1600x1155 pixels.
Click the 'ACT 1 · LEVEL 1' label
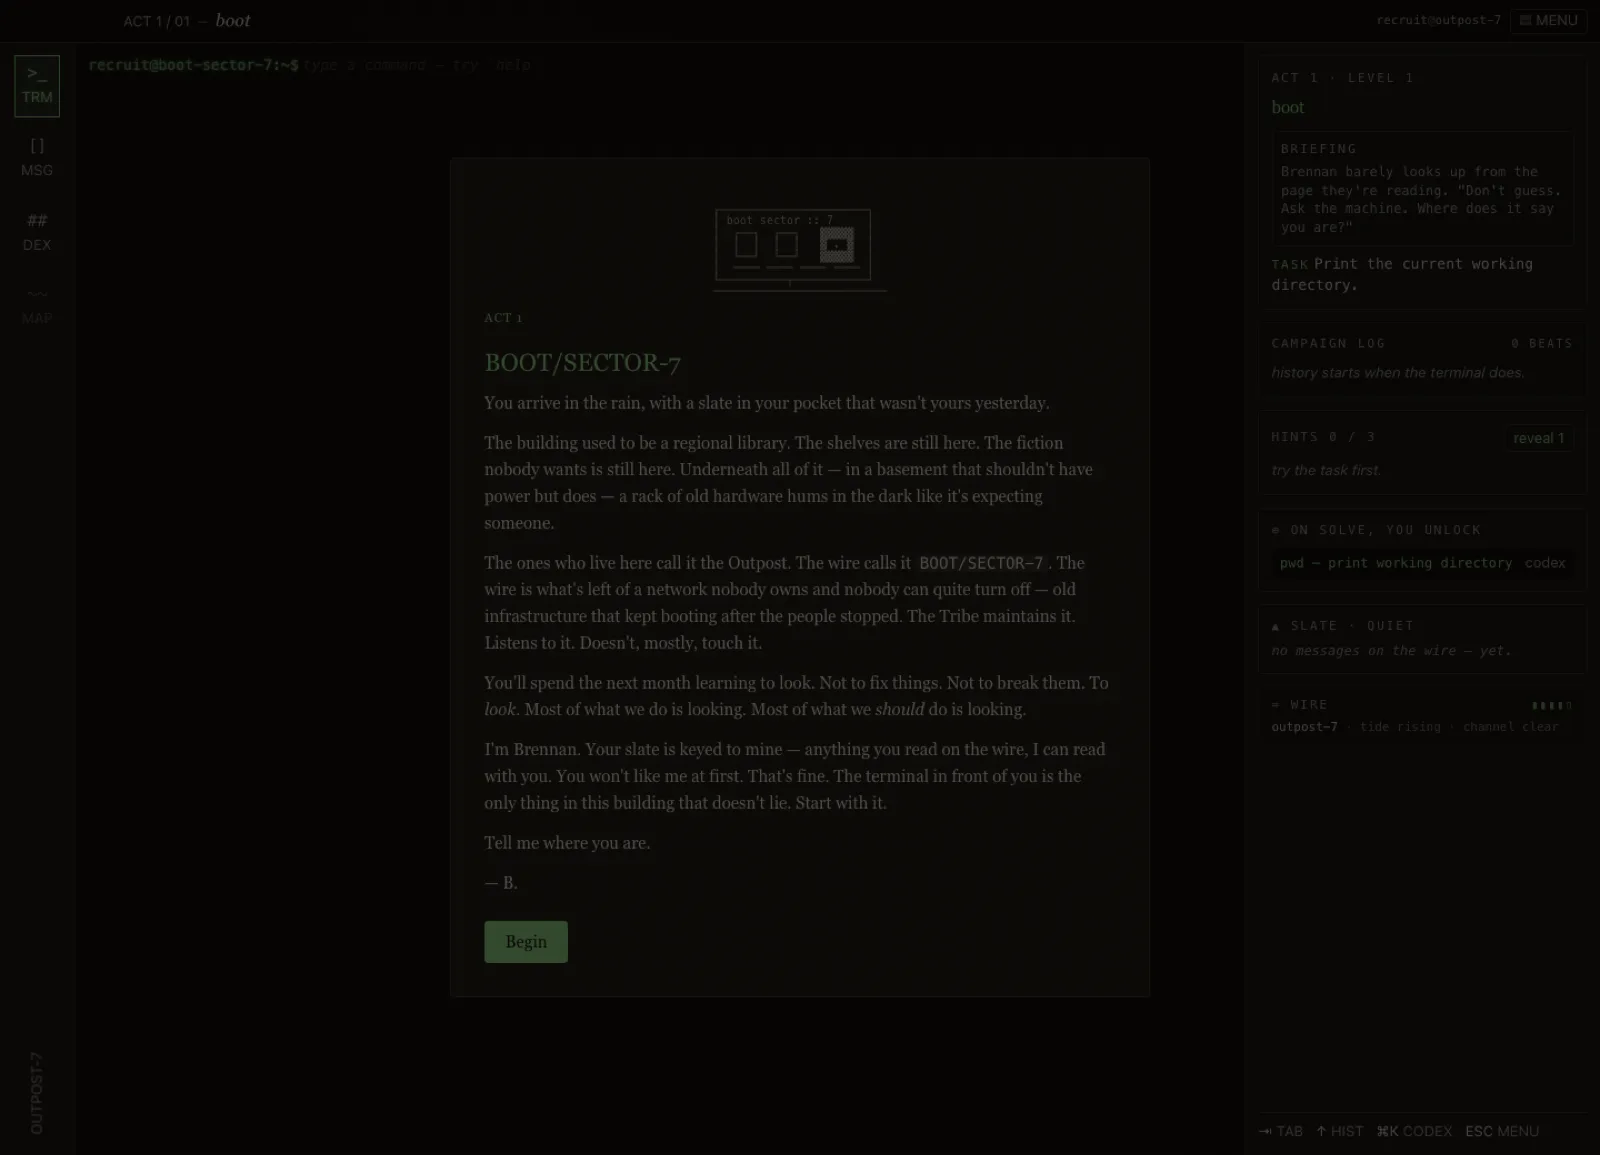pos(1342,77)
